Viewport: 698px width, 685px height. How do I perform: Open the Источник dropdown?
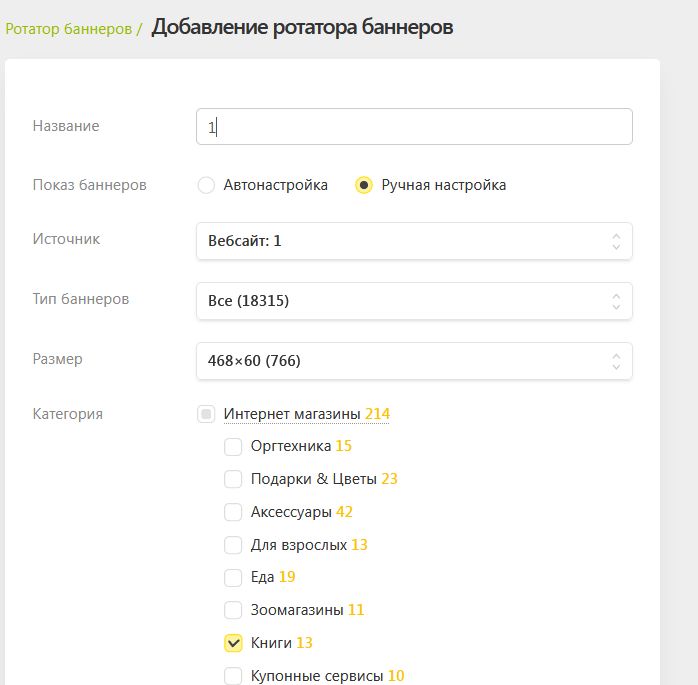(414, 241)
